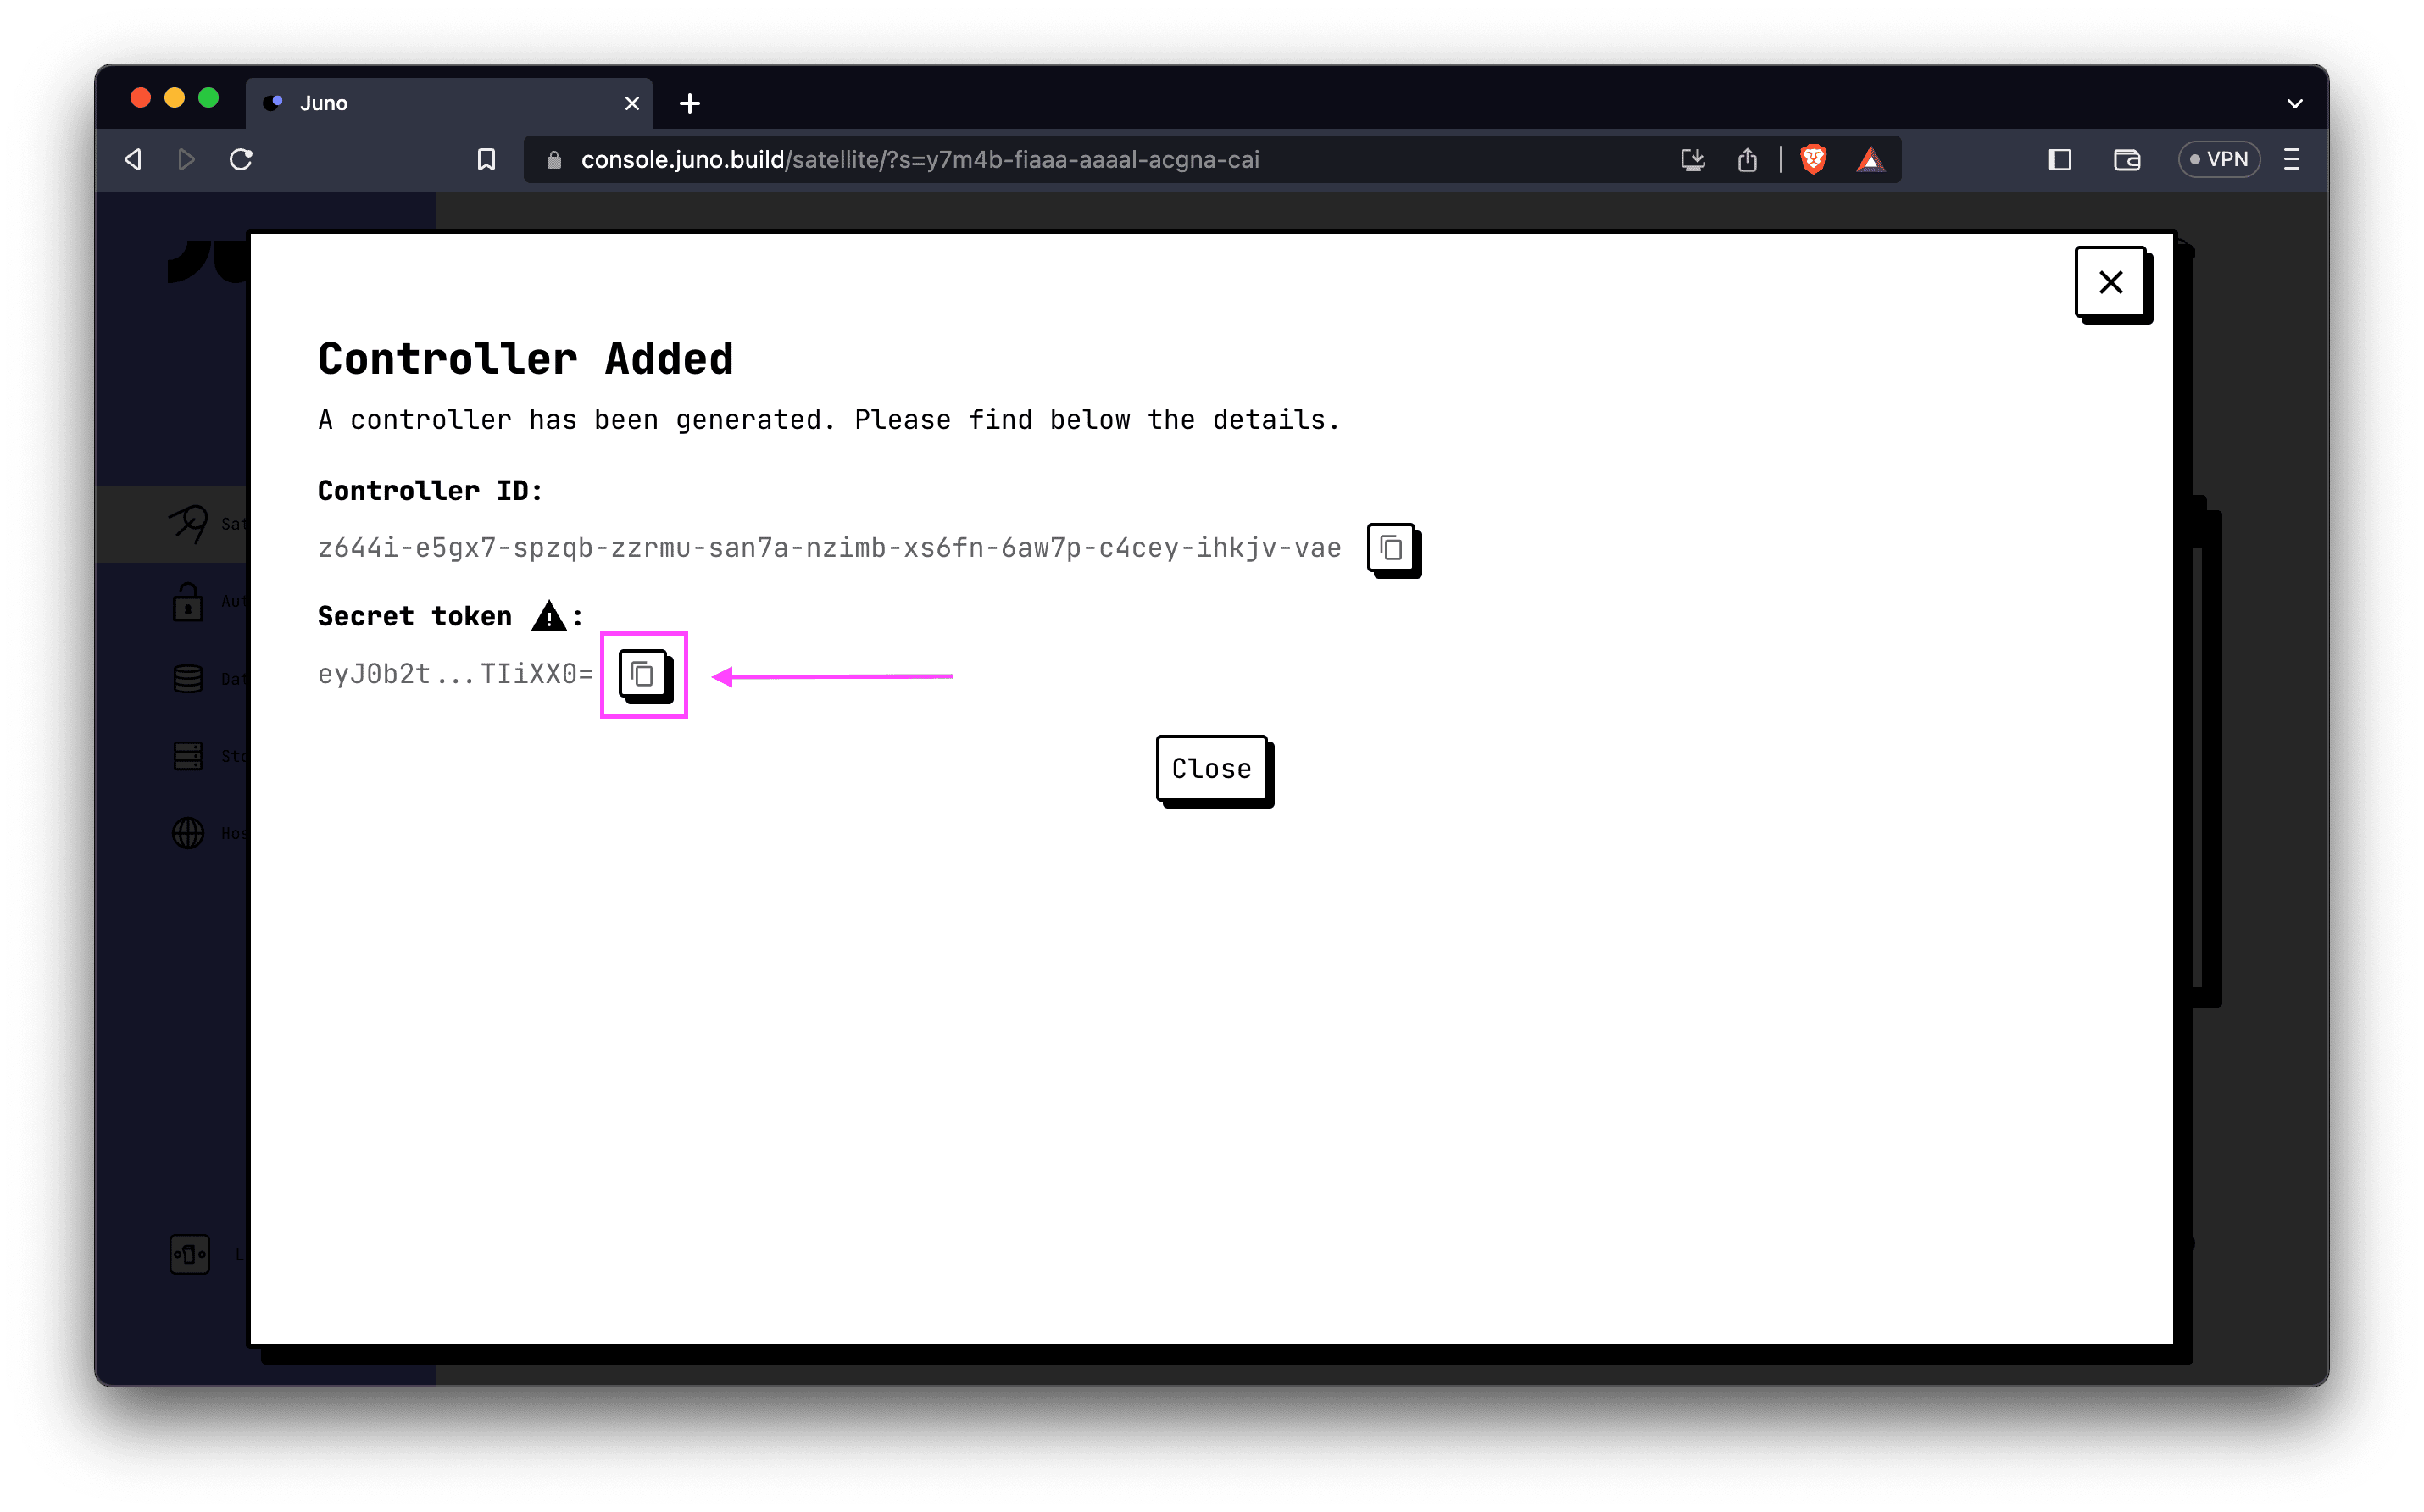Open the tab search chevron
Screen dimensions: 2424x1512
point(2295,103)
